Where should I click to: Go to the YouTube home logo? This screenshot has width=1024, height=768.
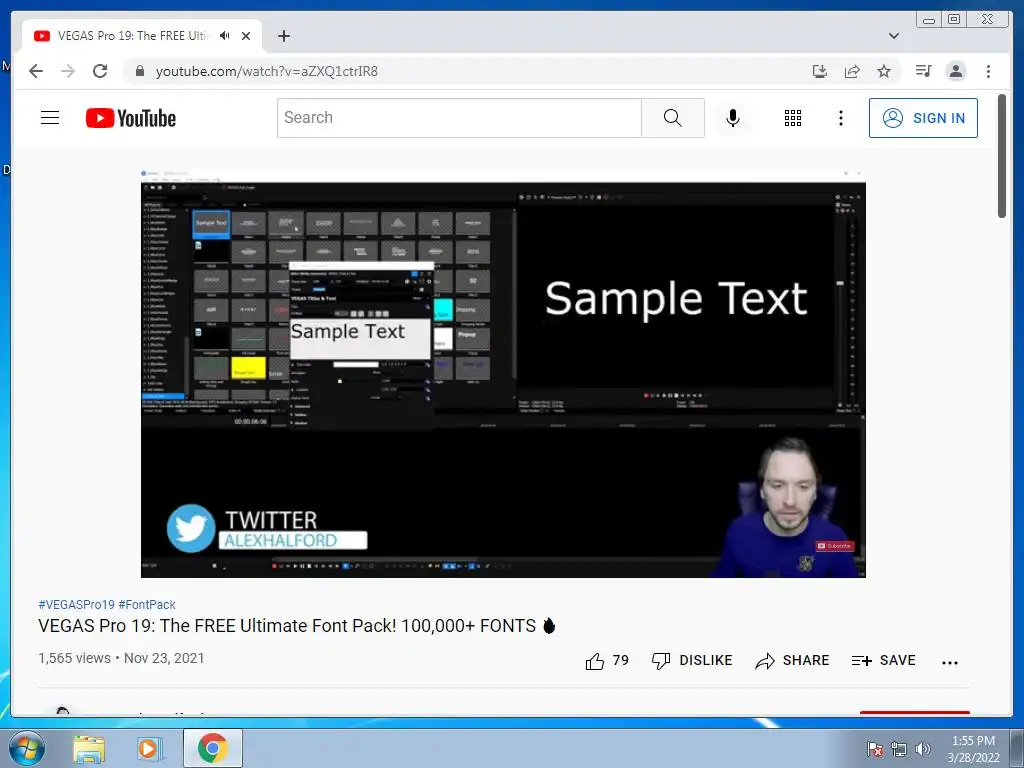pos(131,118)
